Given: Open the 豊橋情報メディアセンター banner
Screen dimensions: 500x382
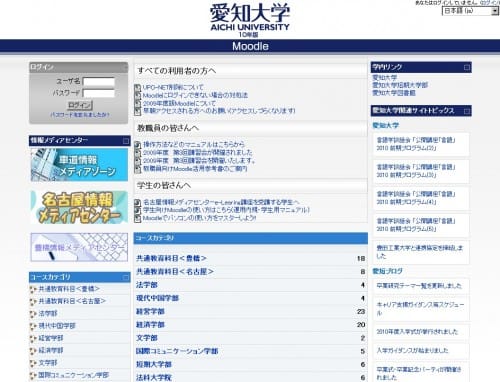Looking at the screenshot, I should (x=79, y=247).
